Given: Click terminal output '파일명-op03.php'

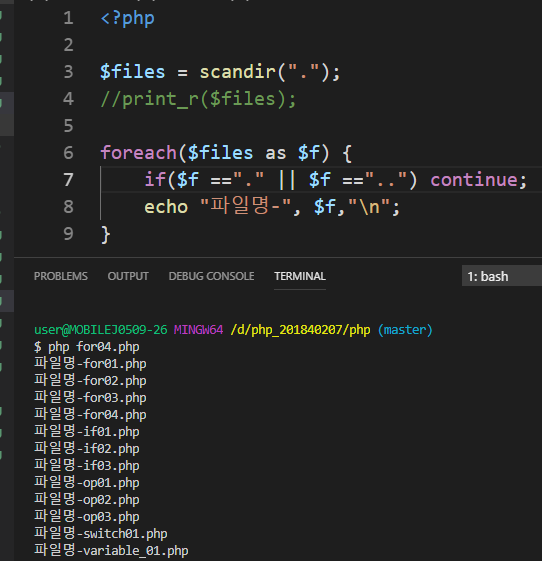Looking at the screenshot, I should [87, 517].
